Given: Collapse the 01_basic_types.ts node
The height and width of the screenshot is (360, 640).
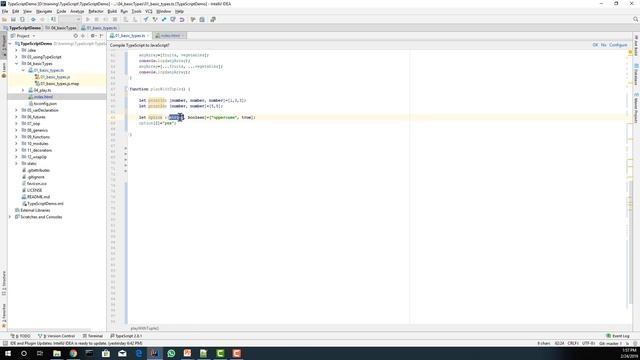Looking at the screenshot, I should pos(23,70).
